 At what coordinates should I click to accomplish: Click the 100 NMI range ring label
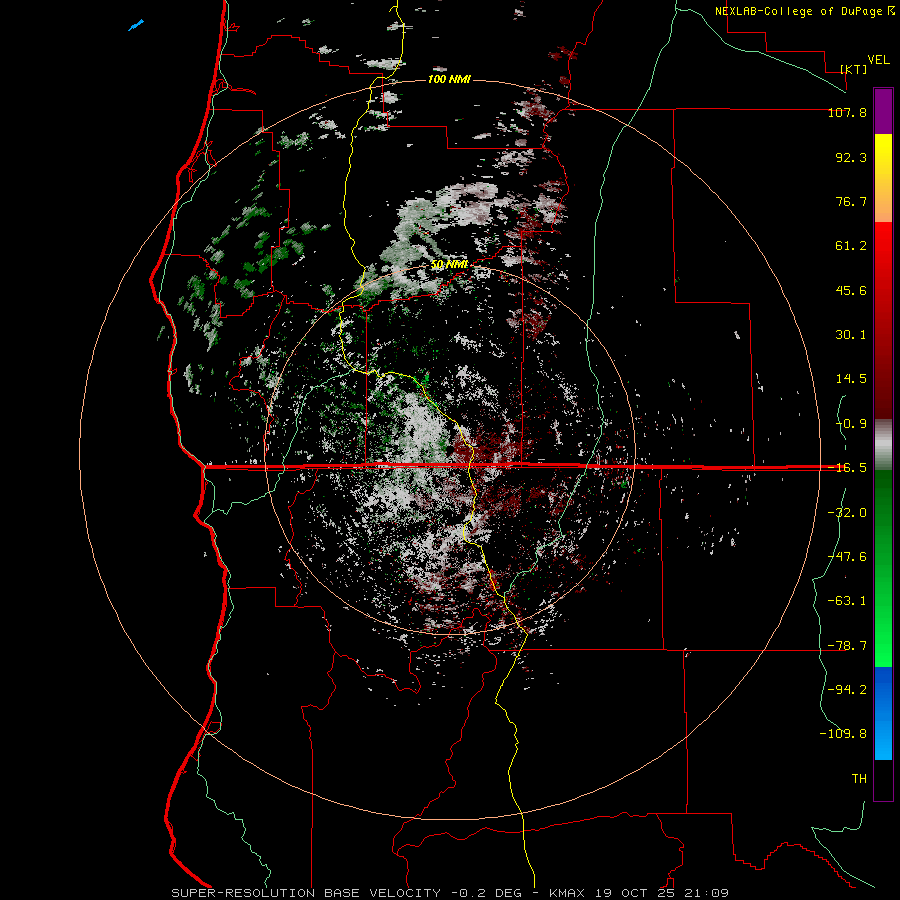pos(449,79)
